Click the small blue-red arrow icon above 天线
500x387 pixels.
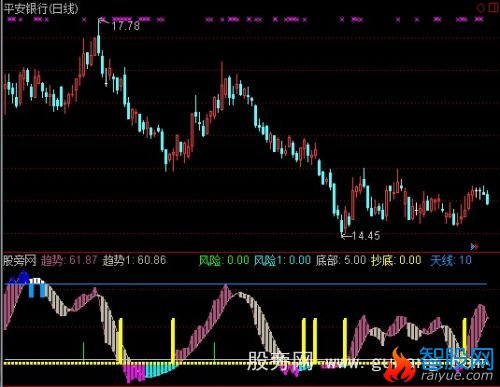[x=474, y=247]
